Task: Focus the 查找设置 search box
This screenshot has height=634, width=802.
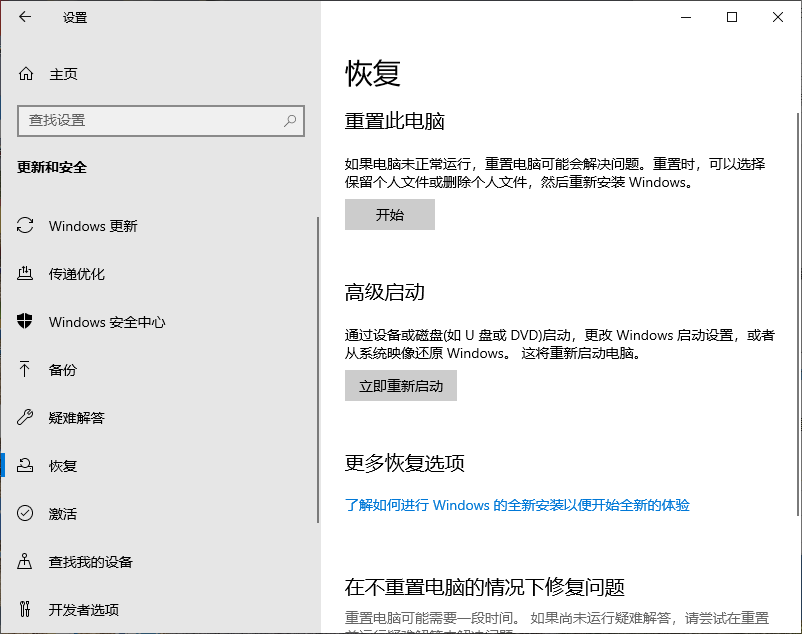Action: (150, 120)
